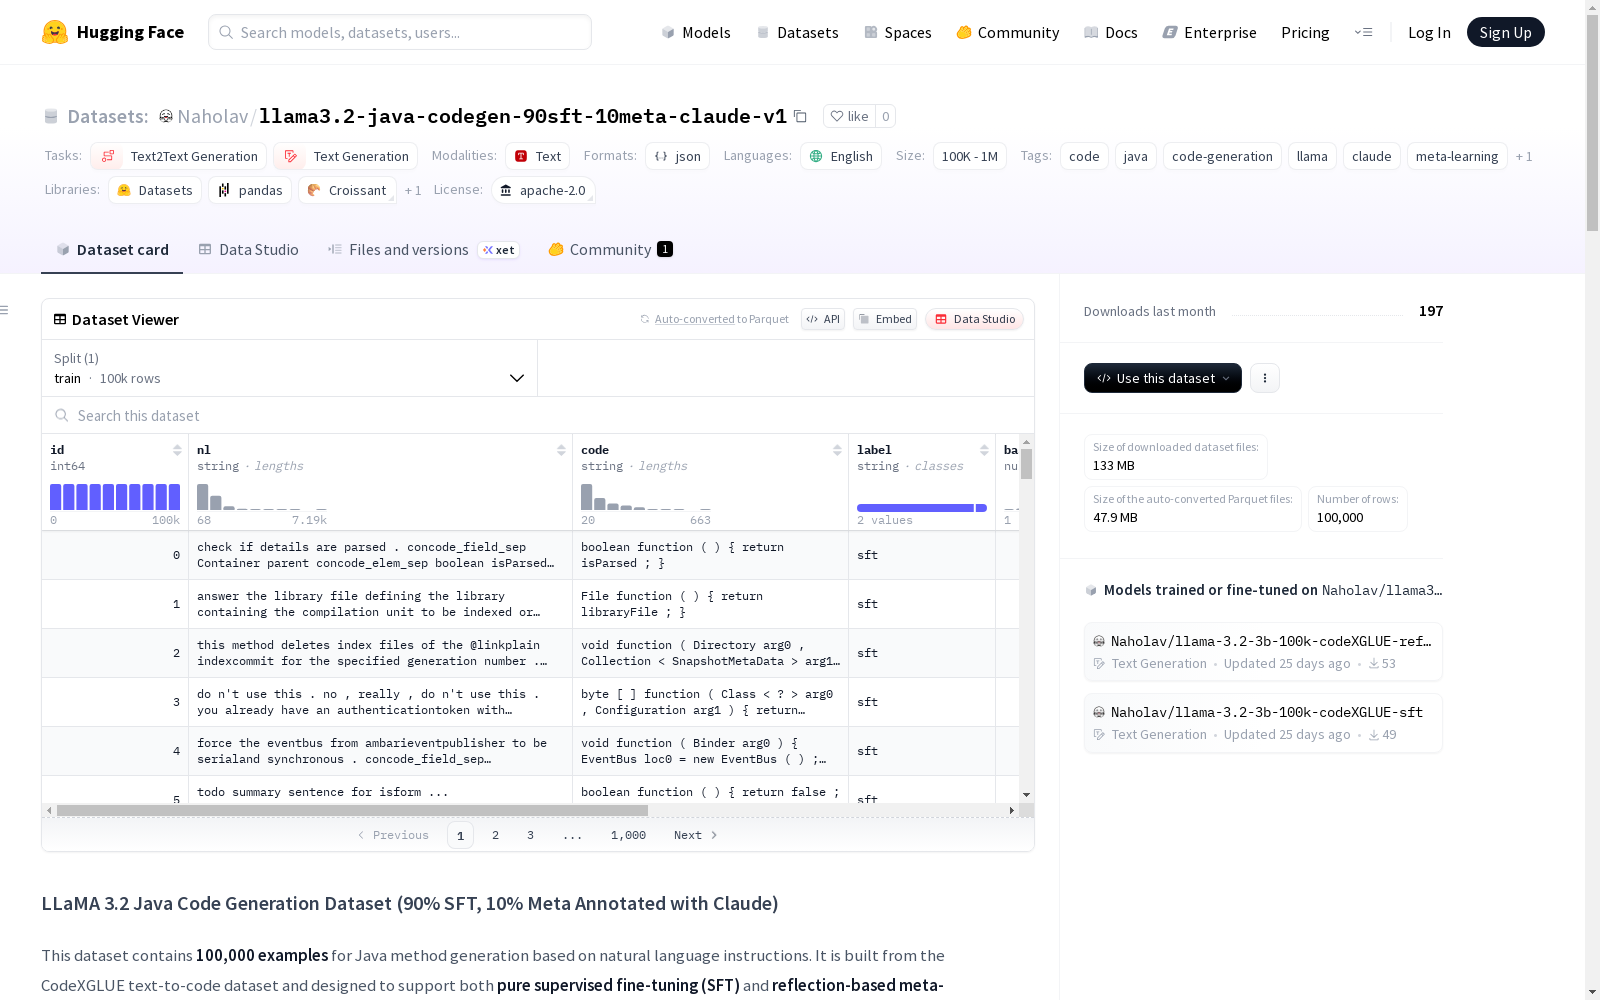Open Docs in the top navigation
1600x1000 pixels.
1111,32
